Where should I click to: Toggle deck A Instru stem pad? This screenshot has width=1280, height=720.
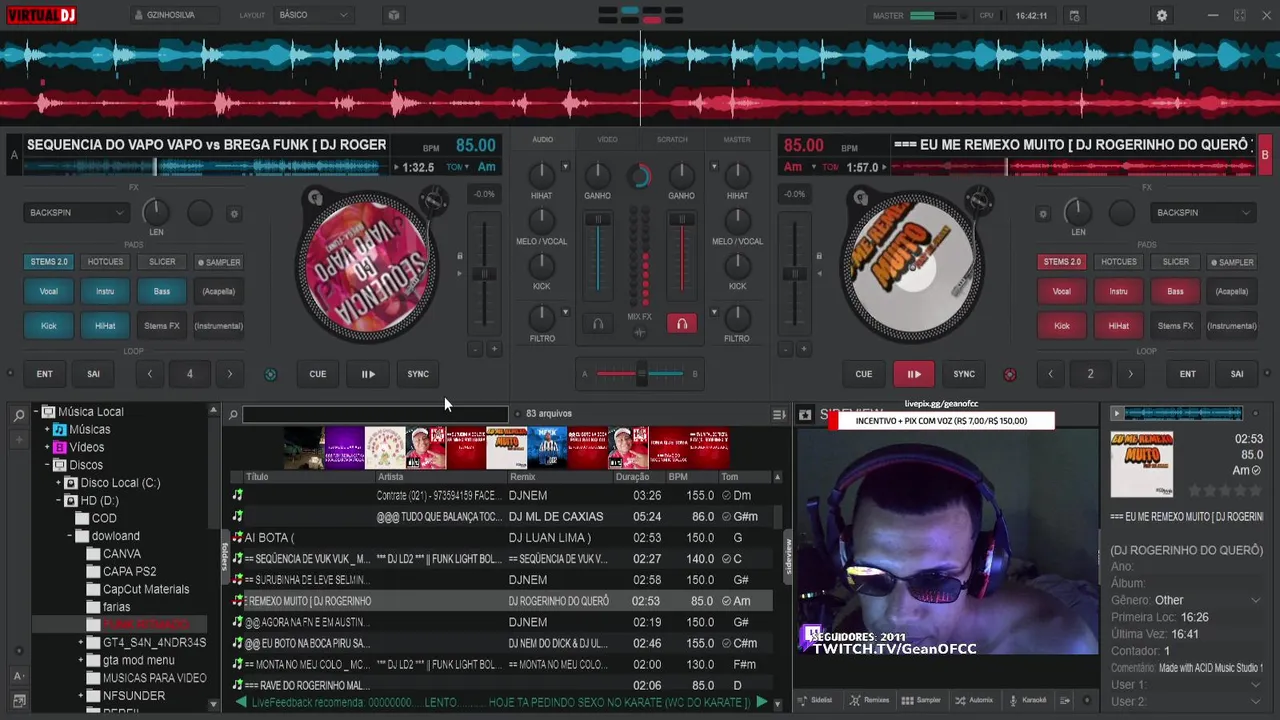[x=105, y=291]
